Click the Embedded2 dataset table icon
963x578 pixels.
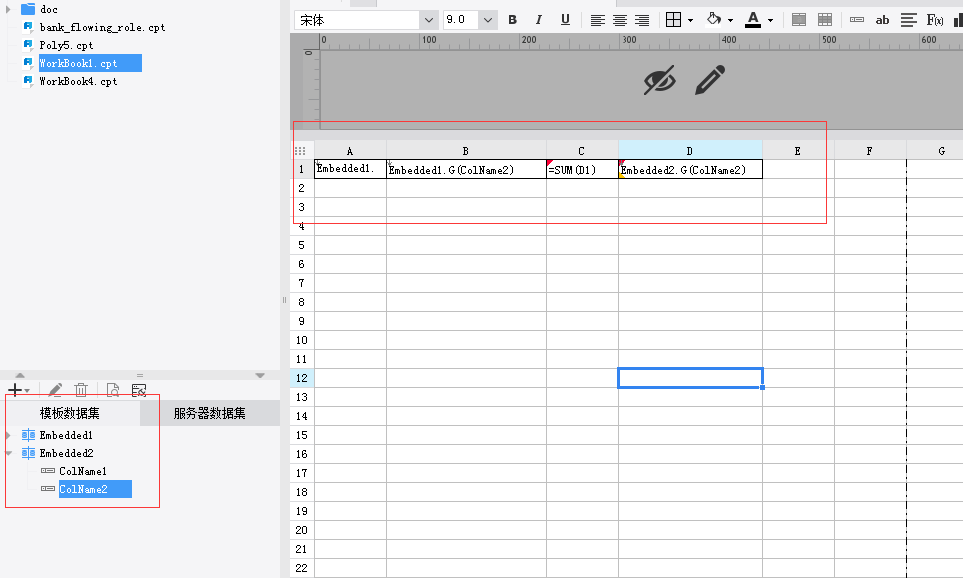tap(28, 453)
